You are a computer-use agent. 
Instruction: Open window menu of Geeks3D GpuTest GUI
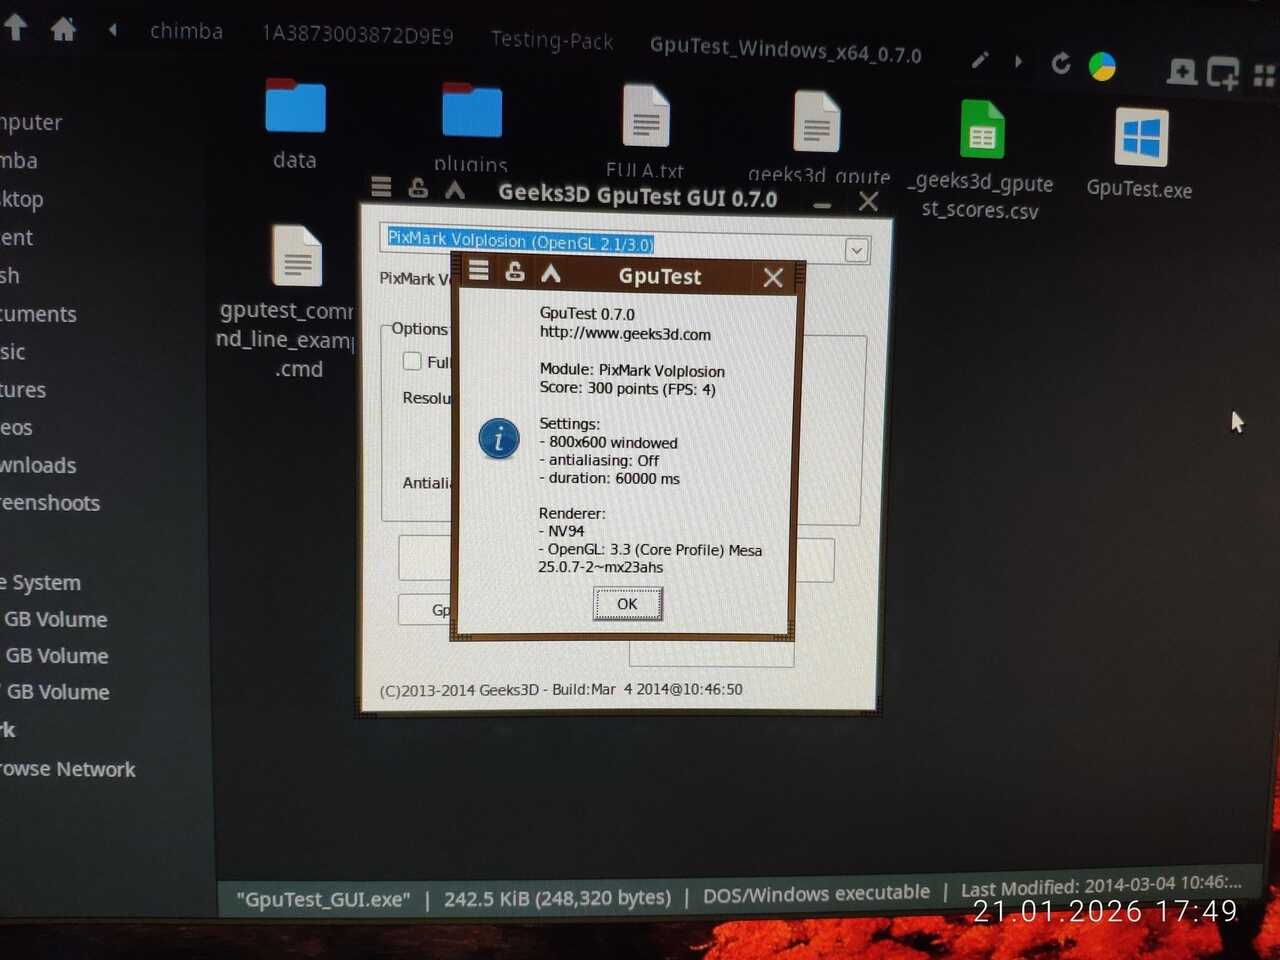pos(381,187)
